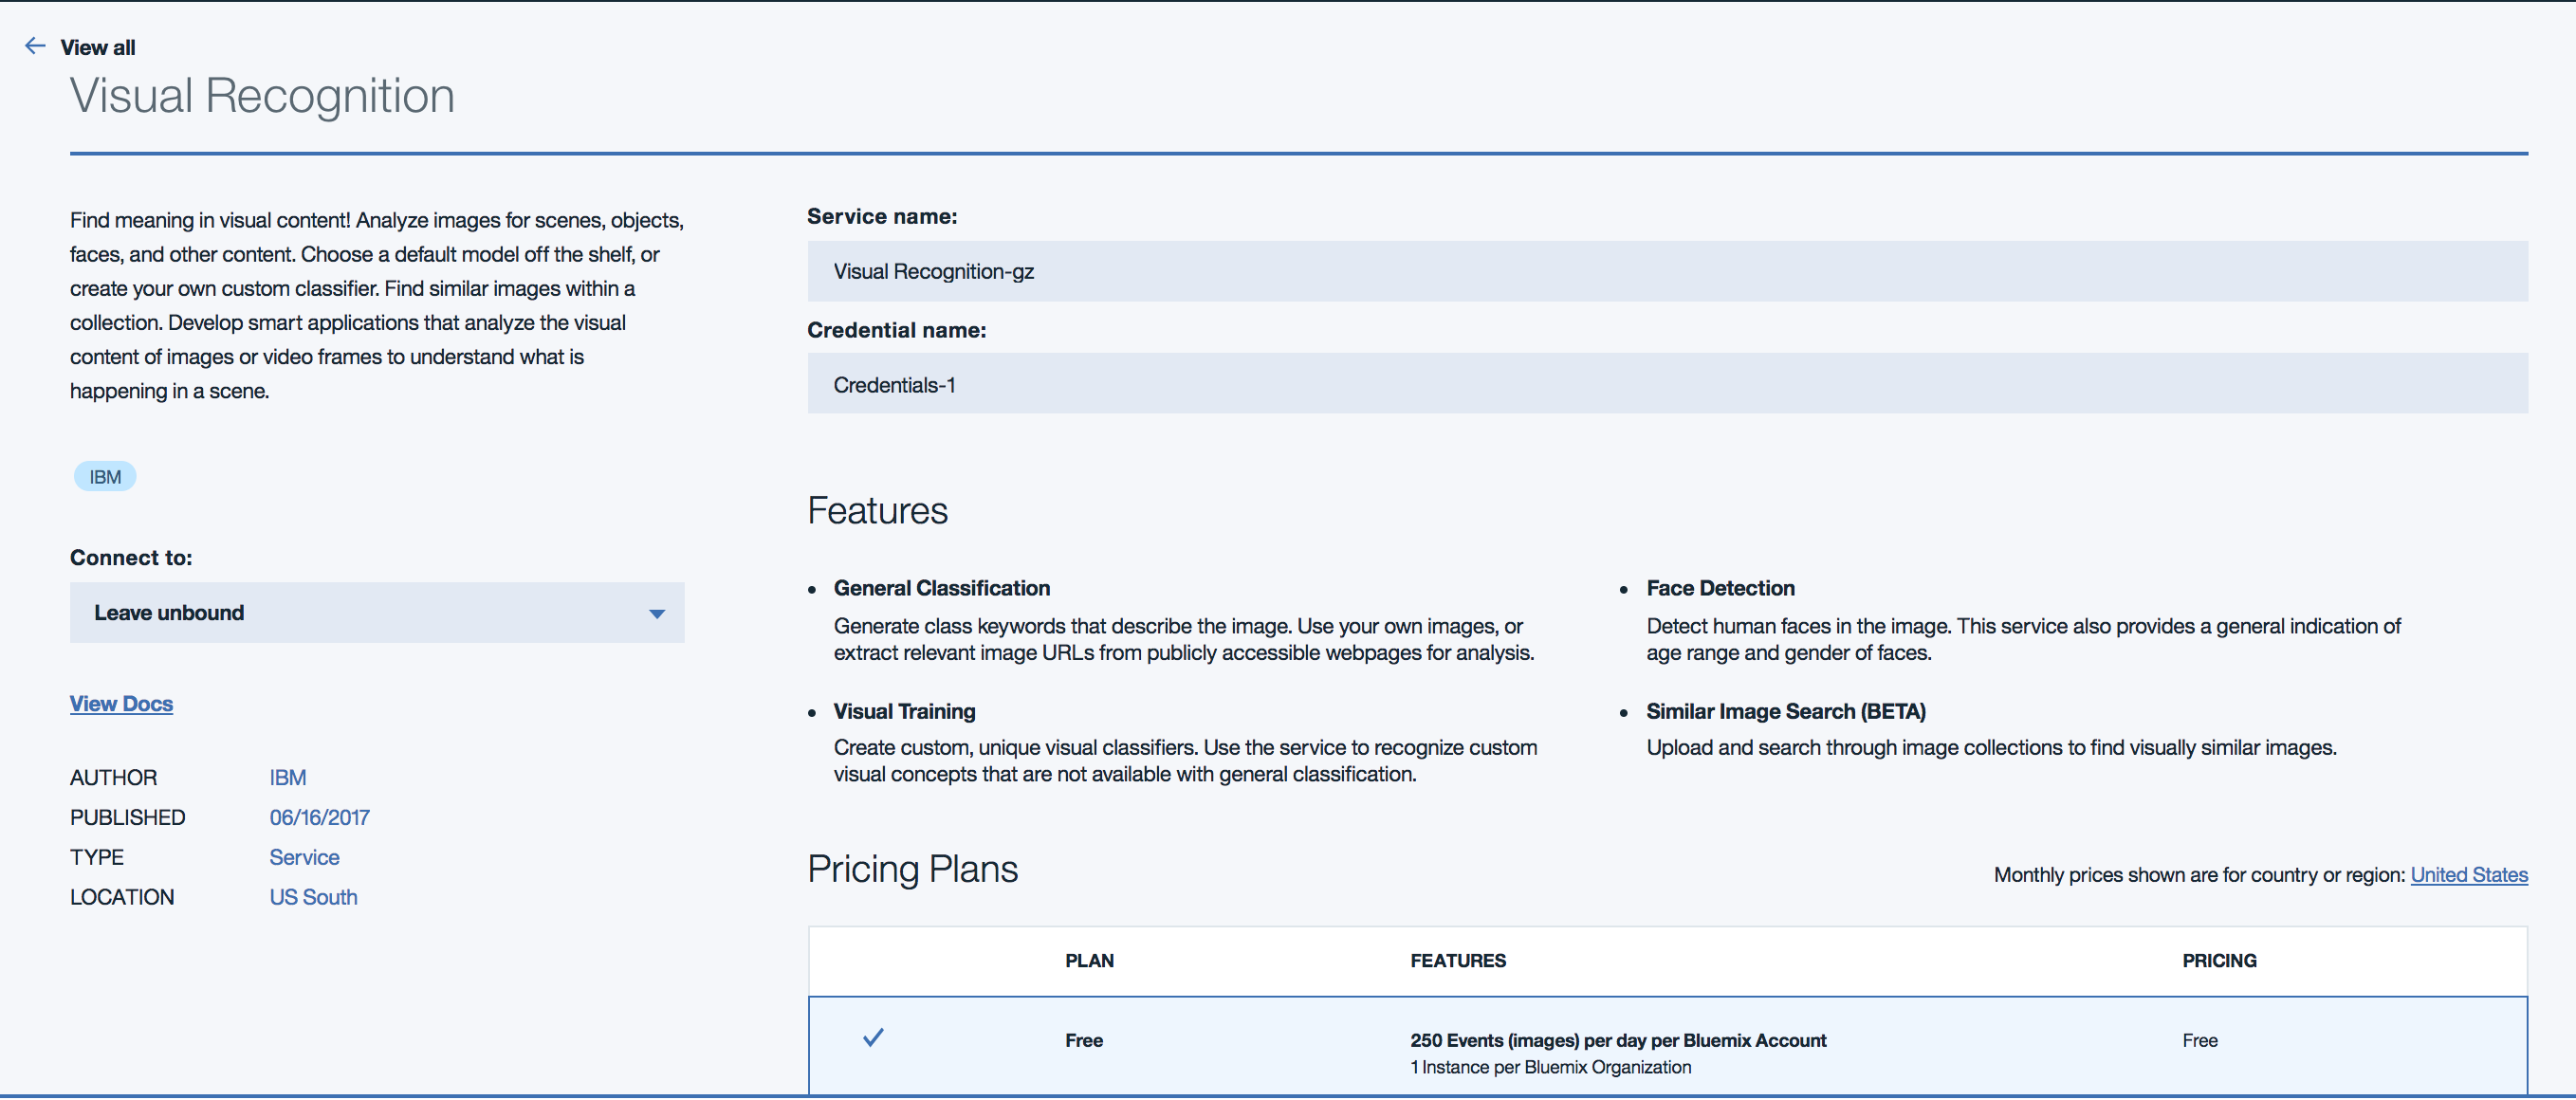Edit the Service name field
The image size is (2576, 1100).
[x=1667, y=271]
